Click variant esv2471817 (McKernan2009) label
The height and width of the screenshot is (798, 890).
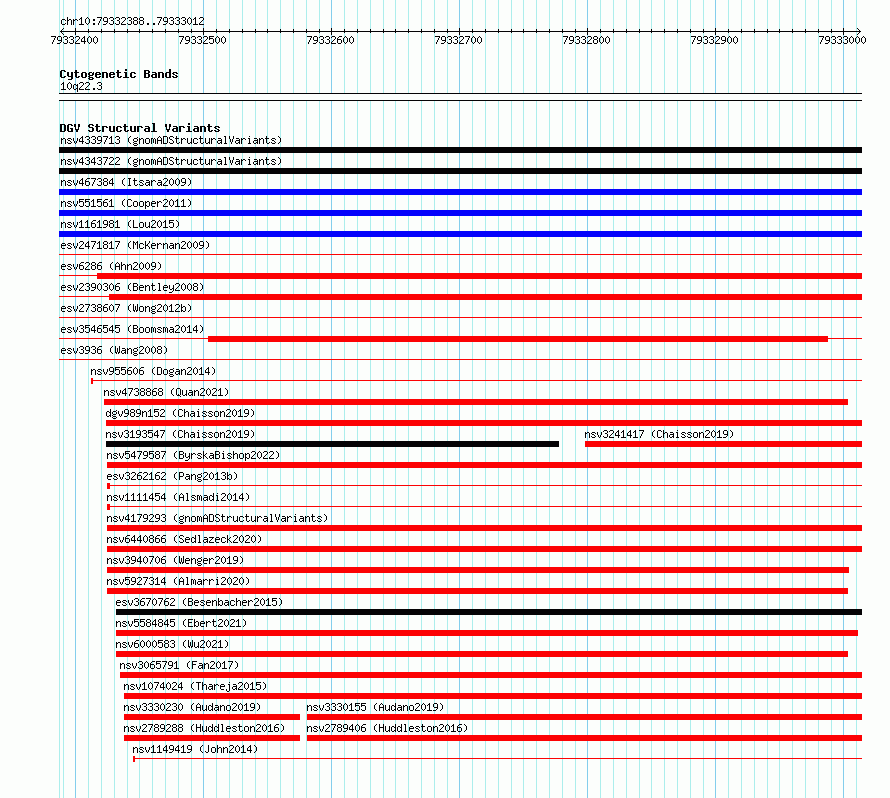[x=135, y=245]
